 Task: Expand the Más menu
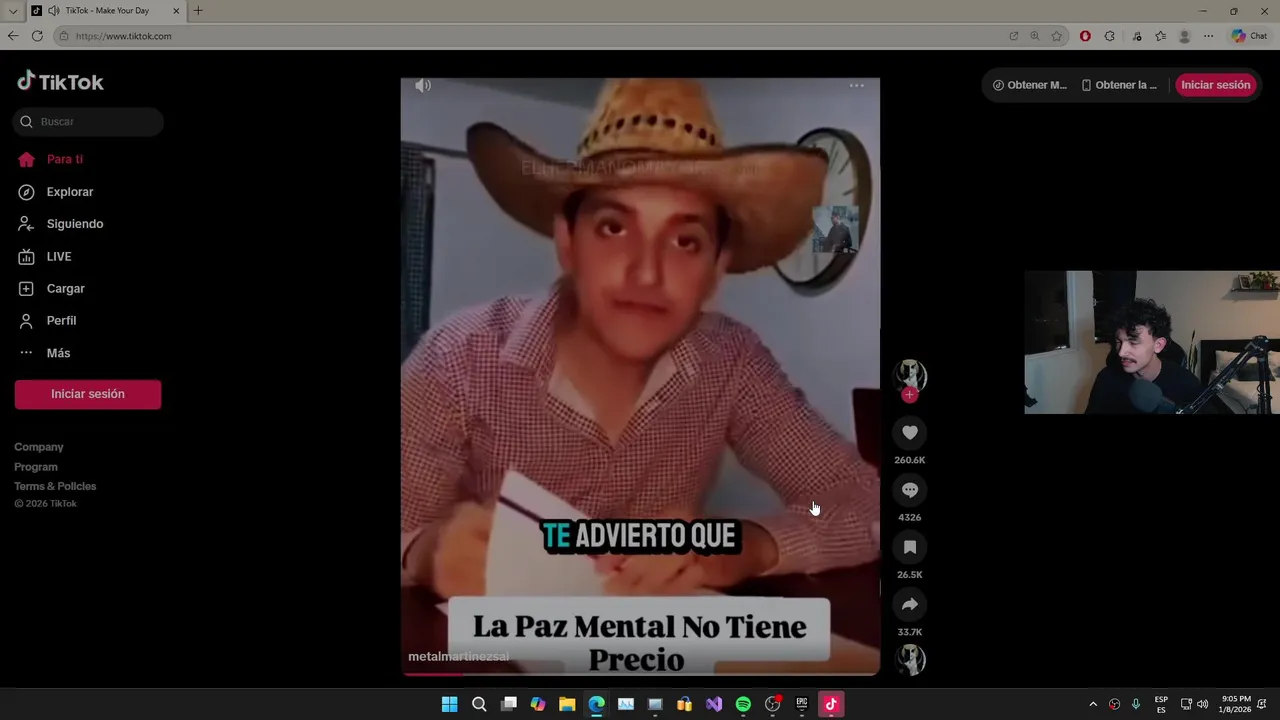coord(45,353)
